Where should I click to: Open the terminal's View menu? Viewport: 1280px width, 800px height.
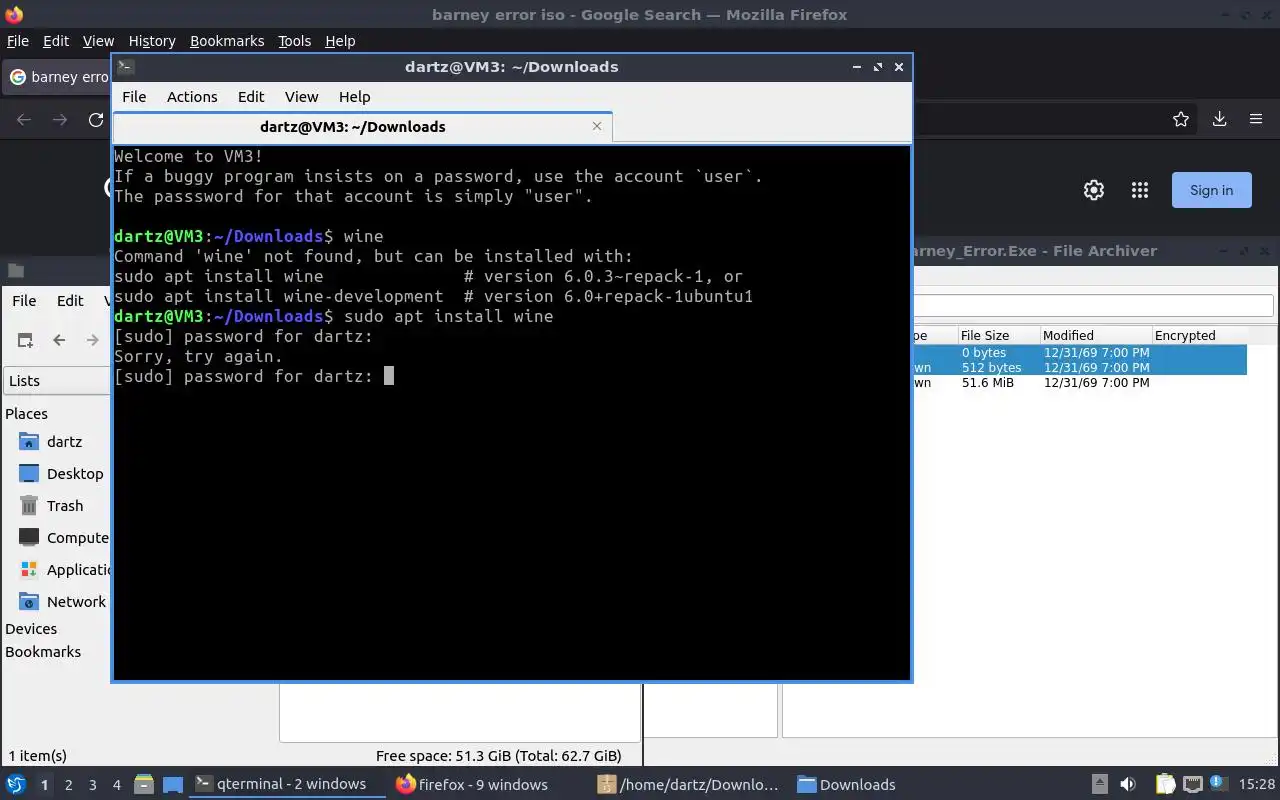click(x=301, y=97)
